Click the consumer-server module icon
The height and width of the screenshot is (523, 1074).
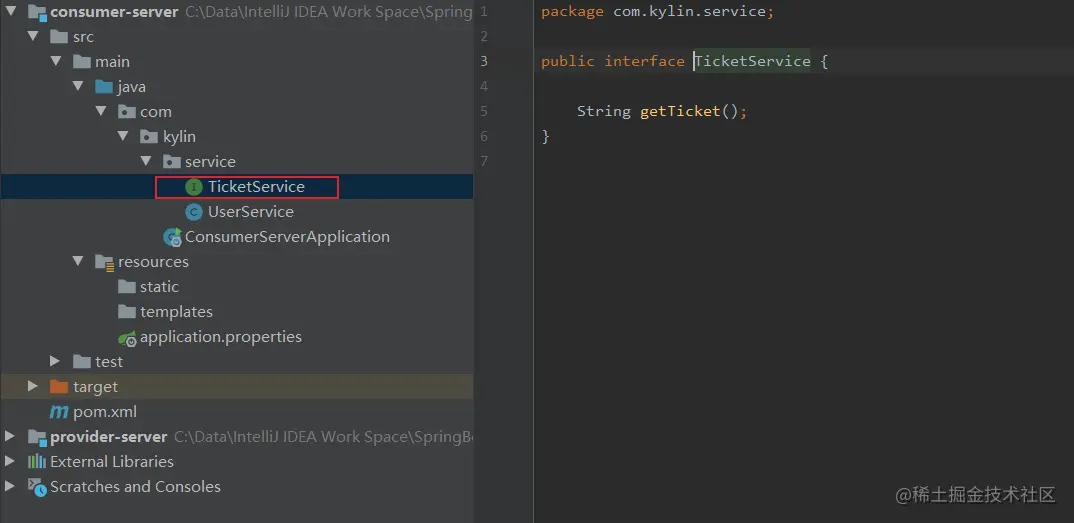tap(36, 12)
